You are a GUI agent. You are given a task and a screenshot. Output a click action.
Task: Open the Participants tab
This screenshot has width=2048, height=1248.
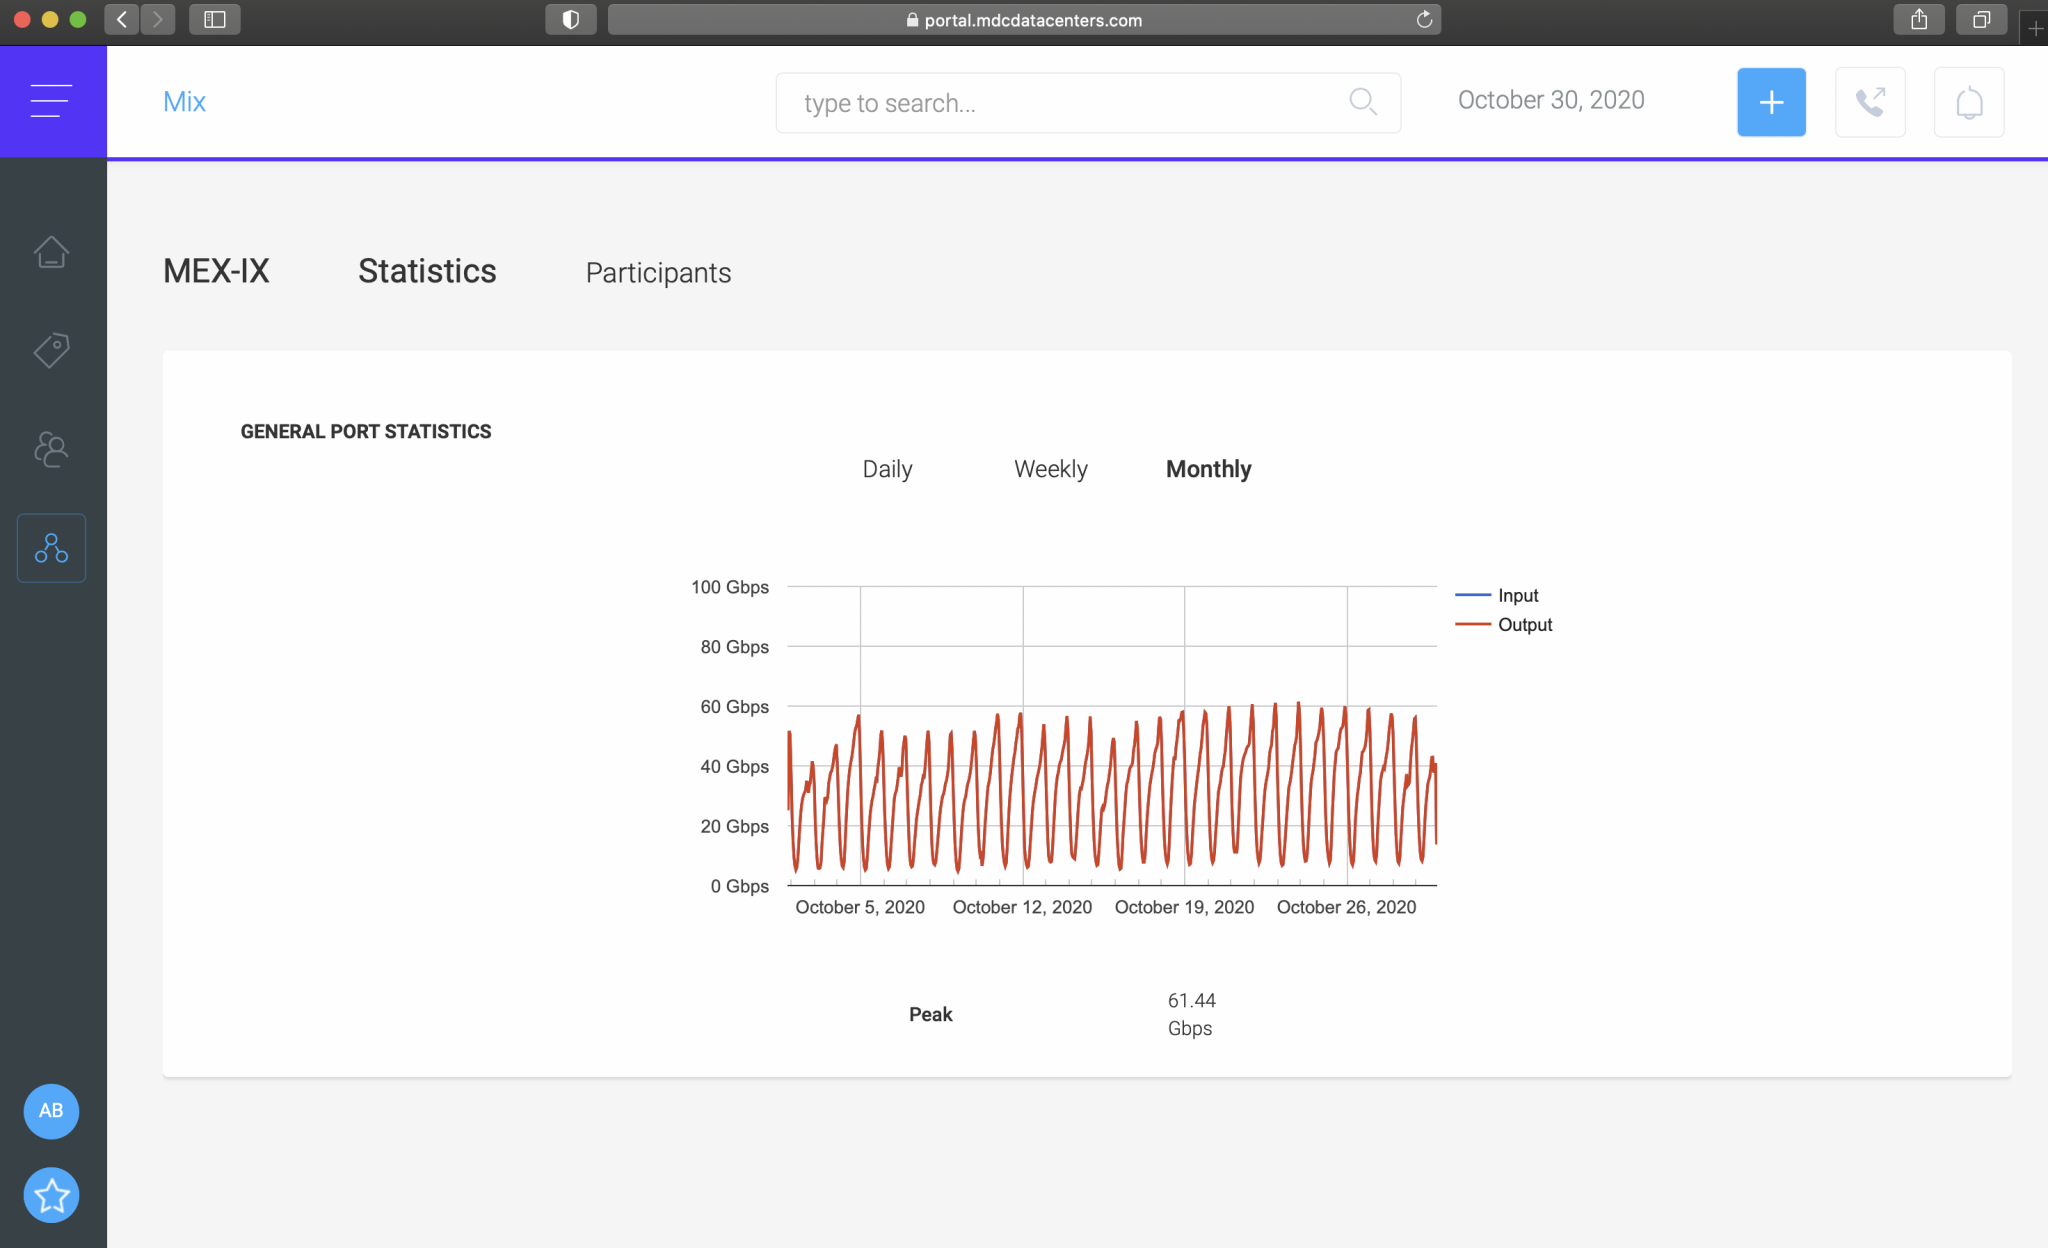658,273
